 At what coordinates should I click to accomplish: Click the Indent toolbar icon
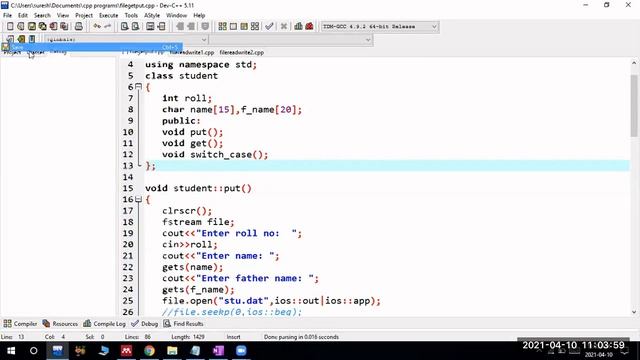click(180, 27)
